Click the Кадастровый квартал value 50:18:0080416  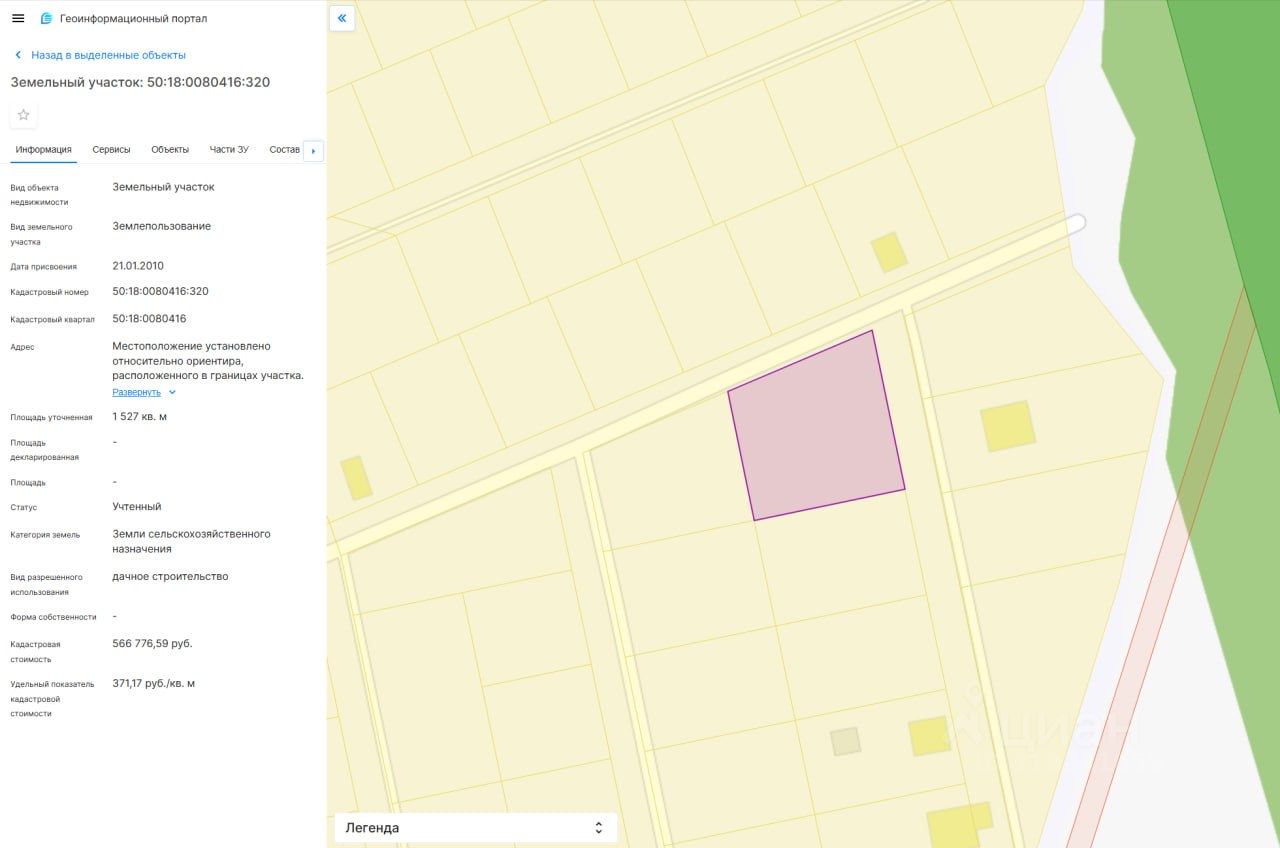149,318
